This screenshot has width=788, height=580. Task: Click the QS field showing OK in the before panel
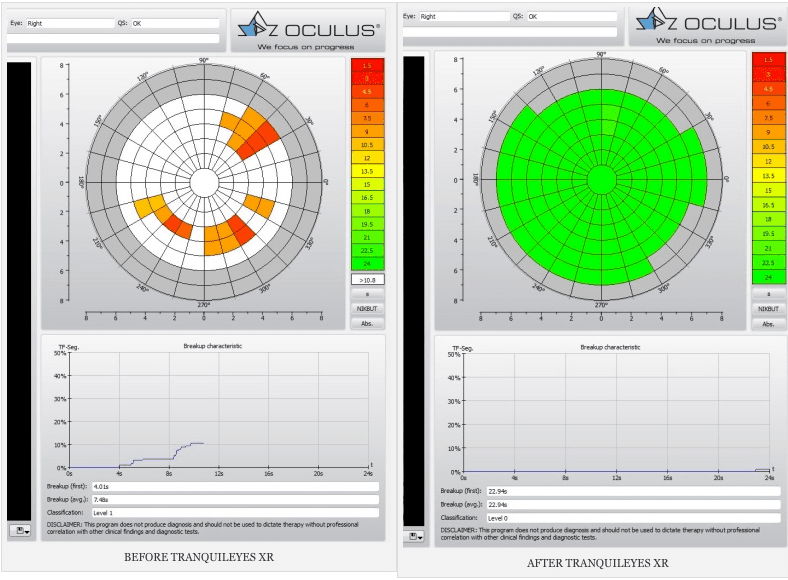tap(175, 23)
